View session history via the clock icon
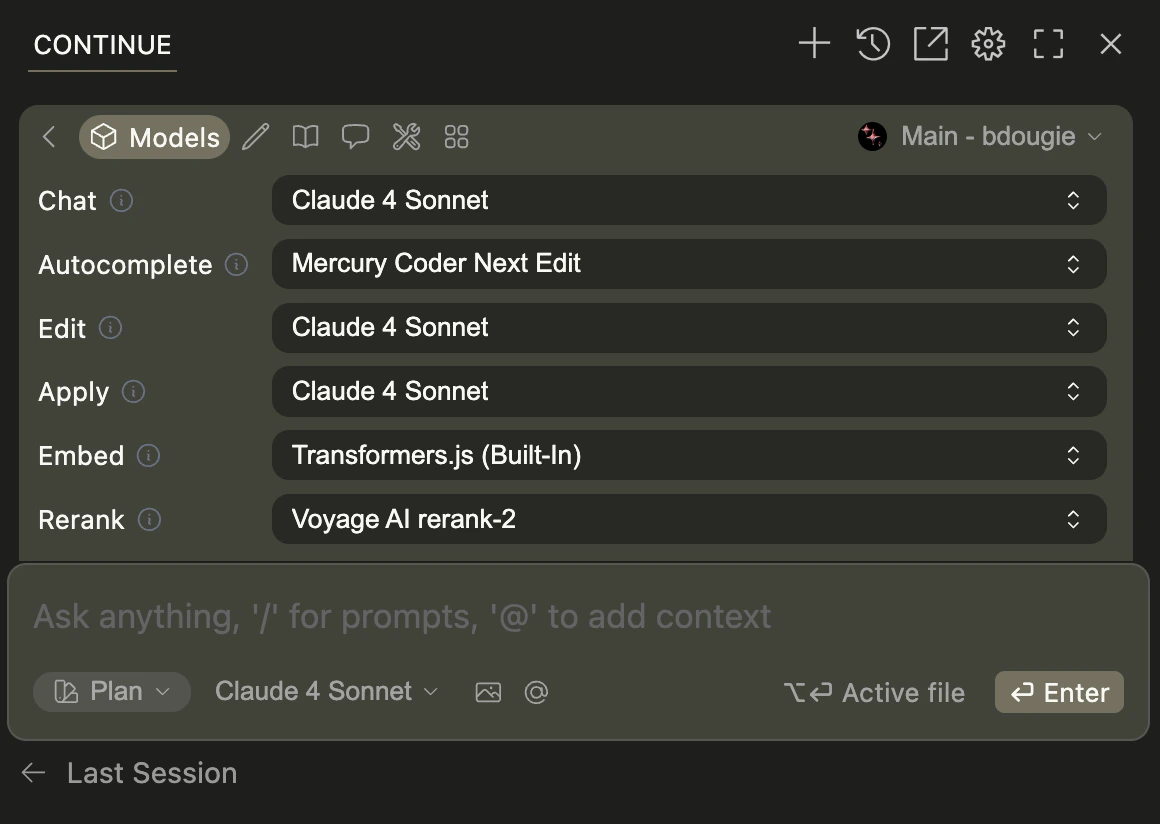 tap(872, 44)
